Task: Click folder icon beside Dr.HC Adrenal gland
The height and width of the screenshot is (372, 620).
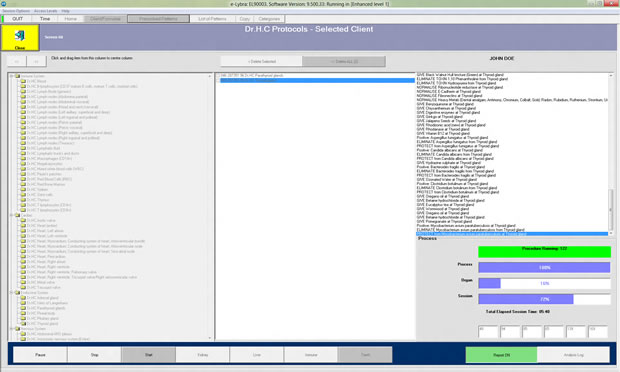Action: [x=23, y=298]
